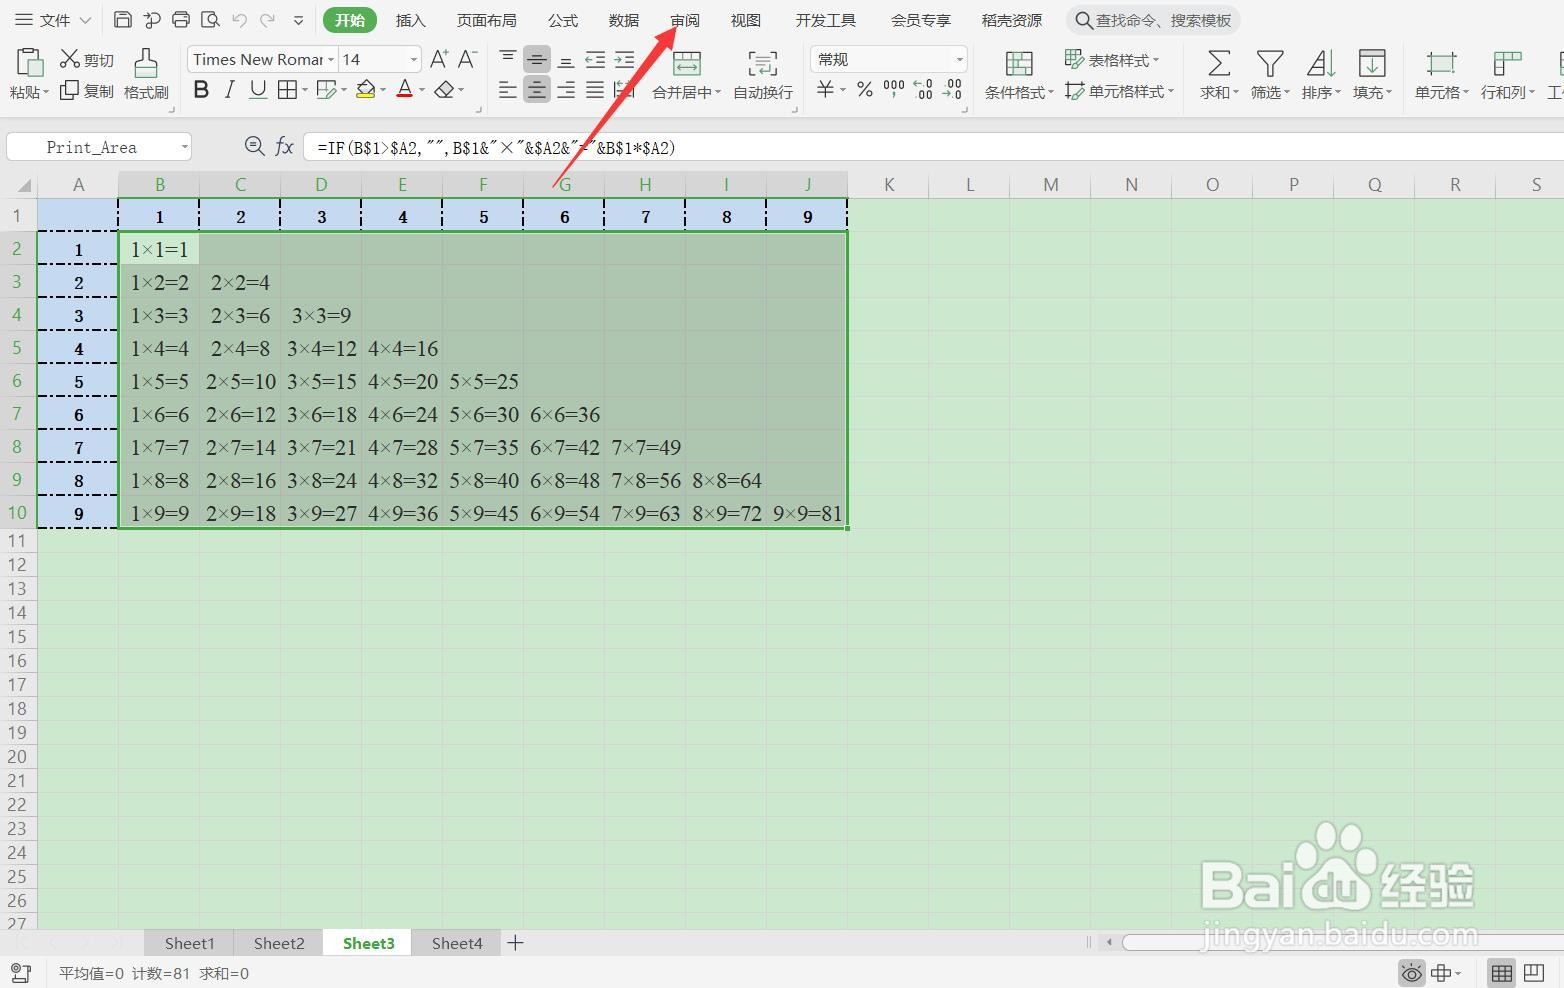Expand the Table Style (表格样式) dropdown
The image size is (1564, 988).
pos(1156,60)
